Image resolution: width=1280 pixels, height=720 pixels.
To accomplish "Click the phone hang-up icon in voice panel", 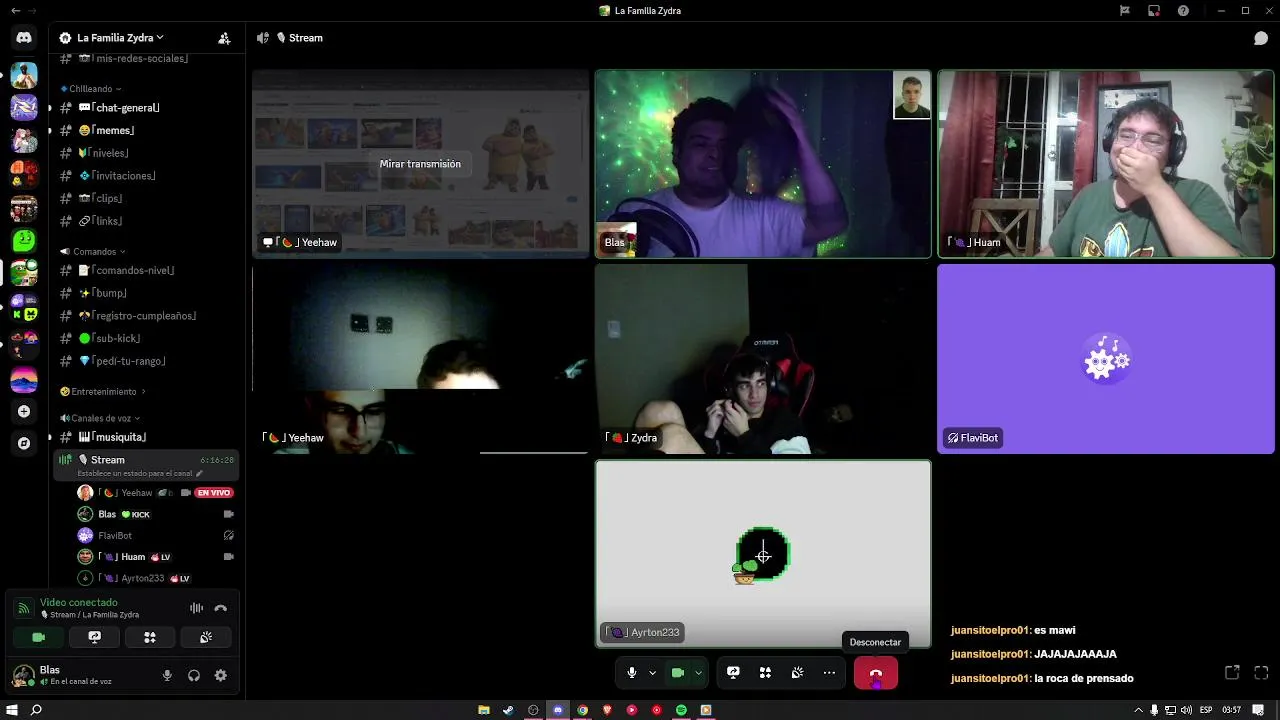I will [221, 608].
